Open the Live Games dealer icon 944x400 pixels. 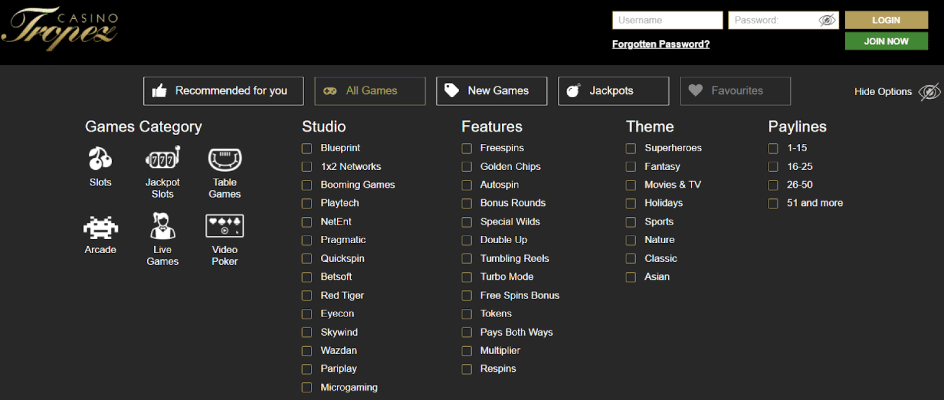(162, 226)
